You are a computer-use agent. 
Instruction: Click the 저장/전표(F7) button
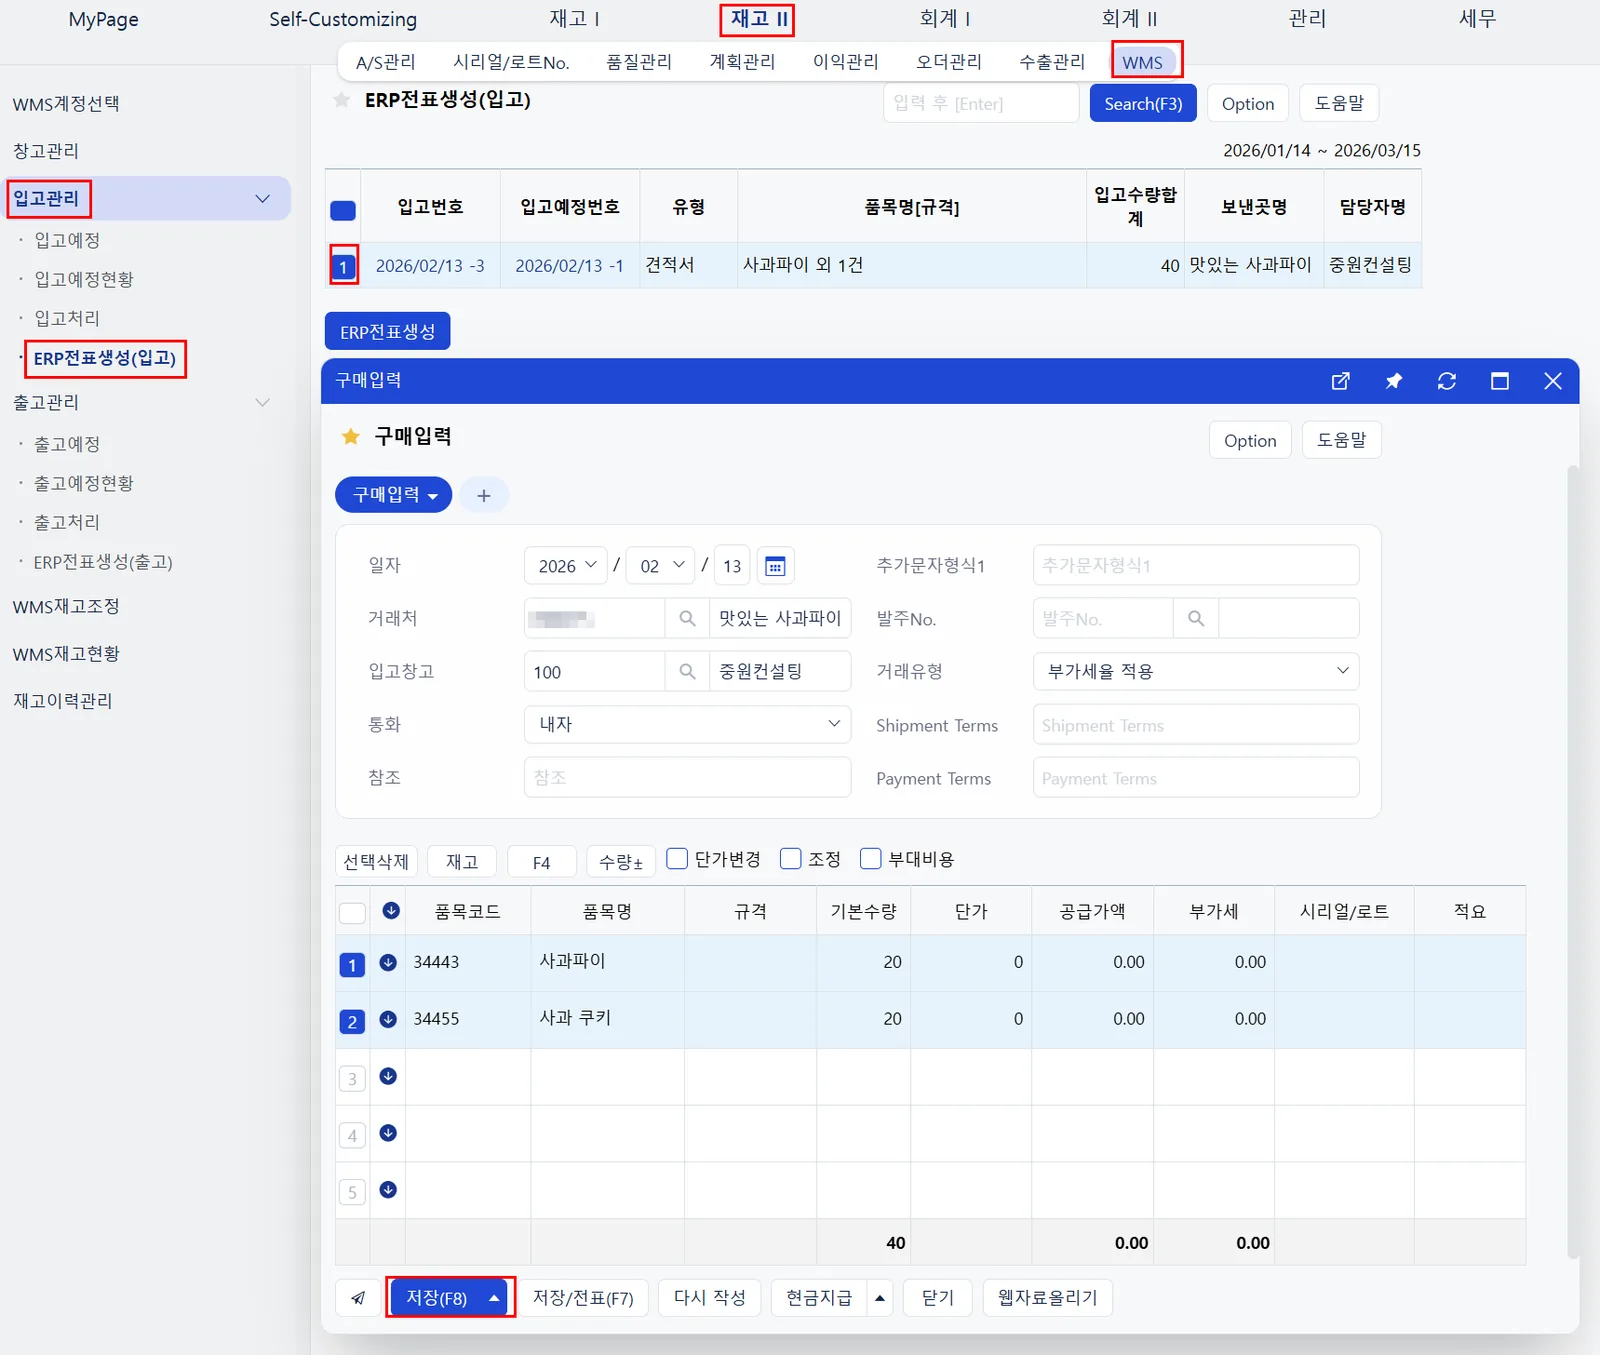pos(583,1298)
